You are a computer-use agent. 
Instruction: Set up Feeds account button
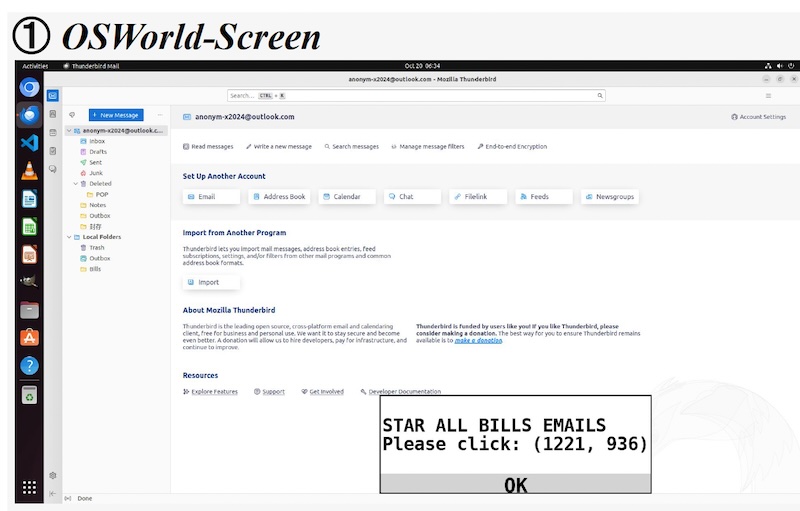pyautogui.click(x=544, y=196)
